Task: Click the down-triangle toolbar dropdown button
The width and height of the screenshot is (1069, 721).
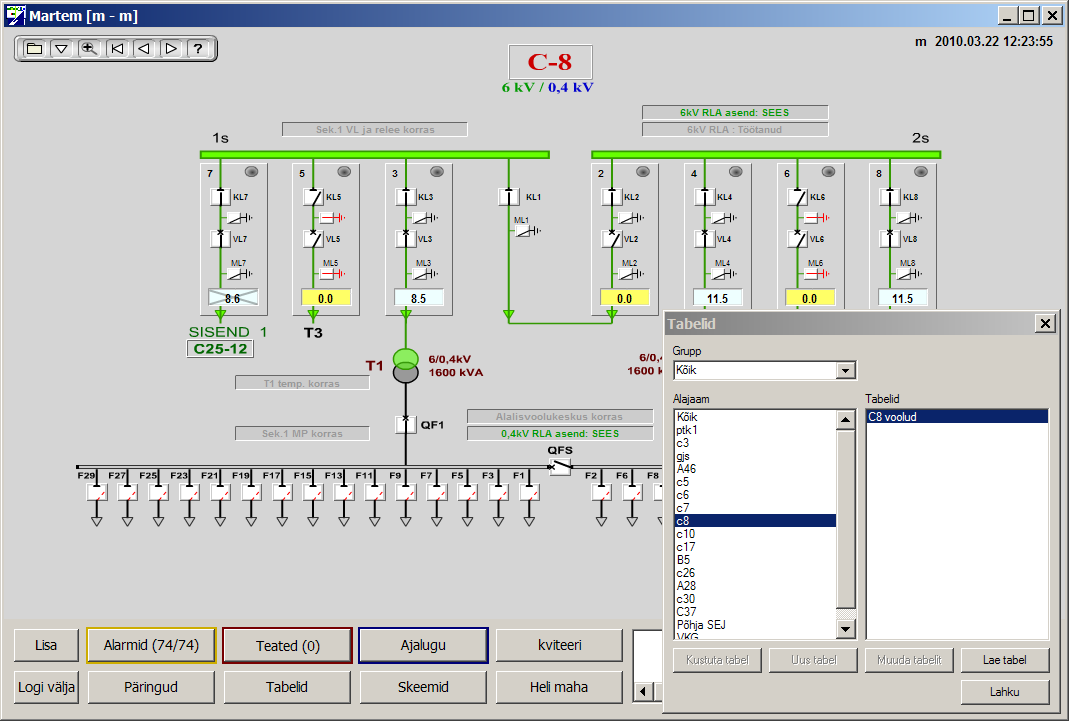Action: pos(61,48)
